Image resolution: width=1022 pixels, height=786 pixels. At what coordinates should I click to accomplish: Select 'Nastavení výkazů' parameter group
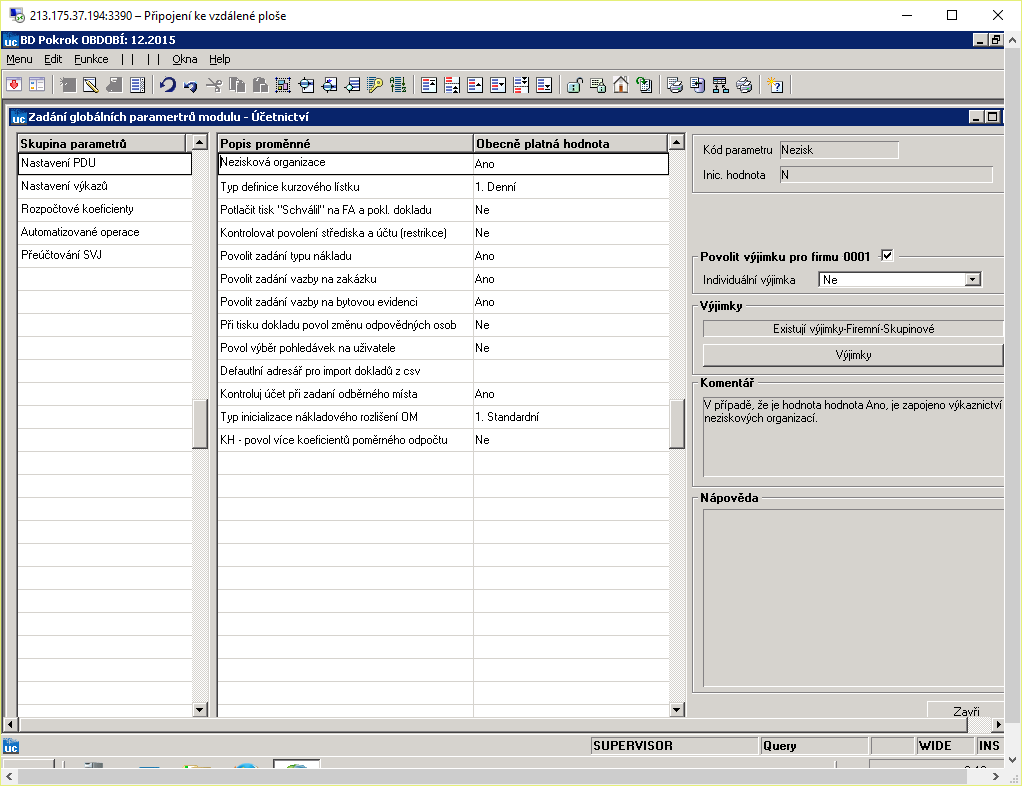tap(104, 186)
